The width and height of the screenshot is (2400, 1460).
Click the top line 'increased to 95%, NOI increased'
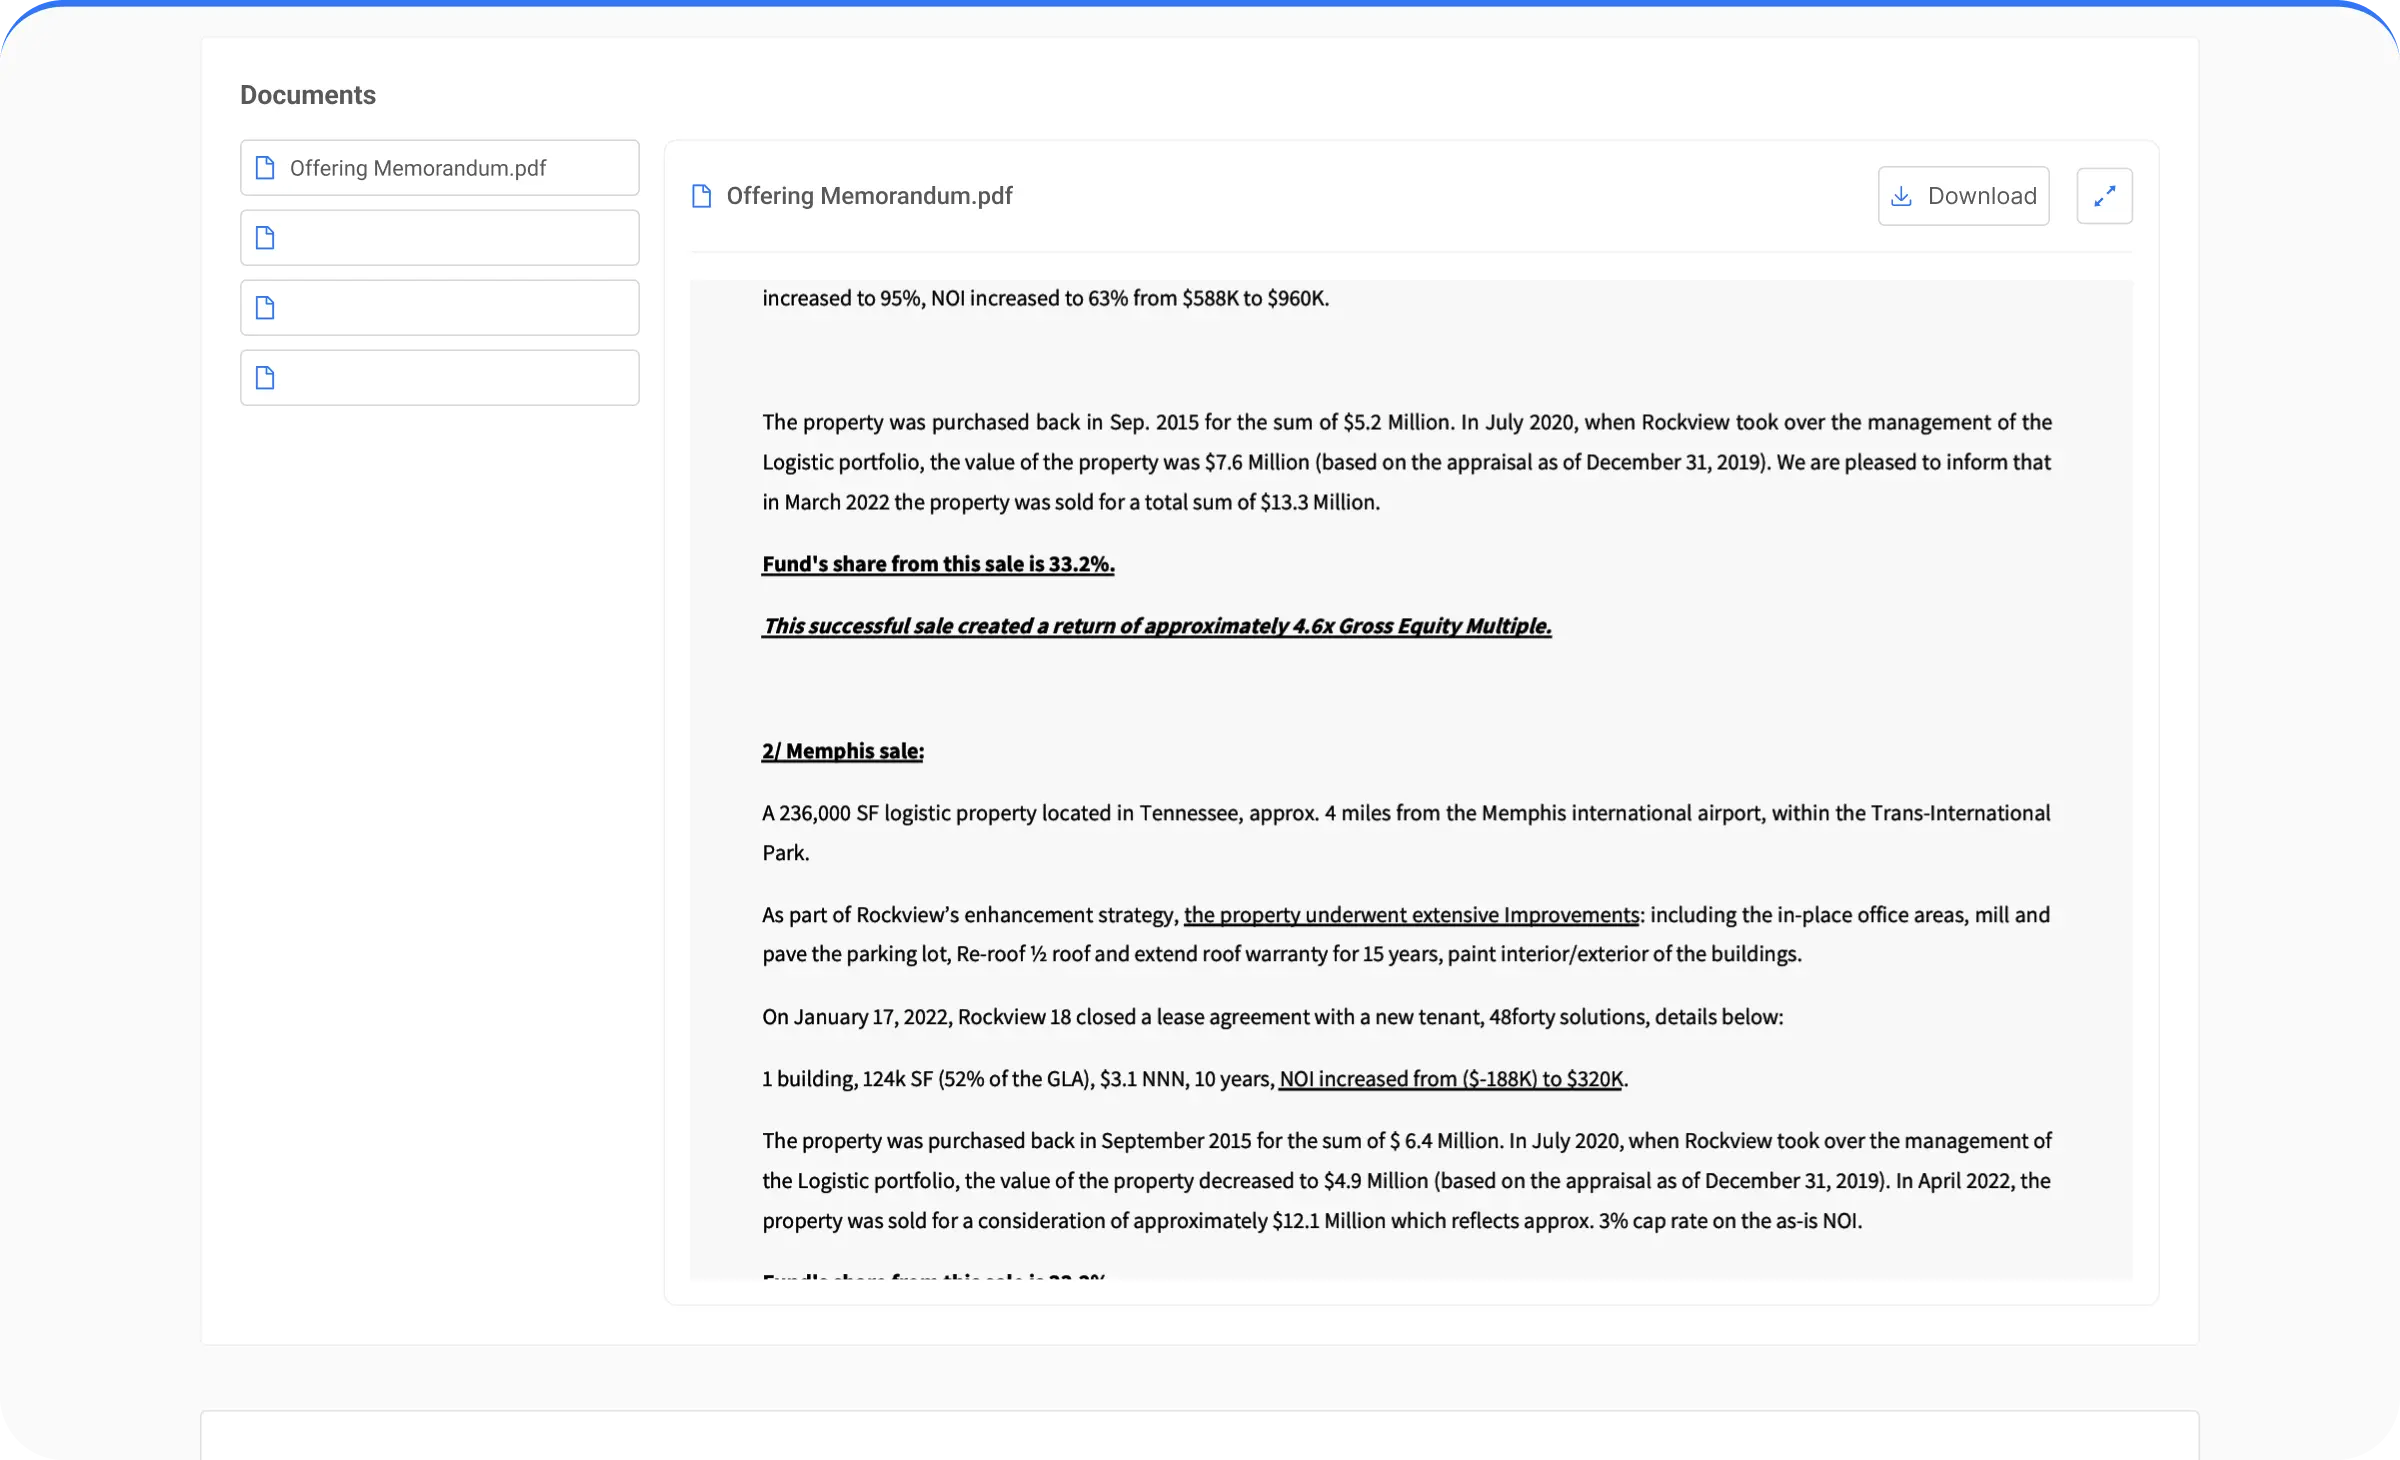tap(1045, 298)
